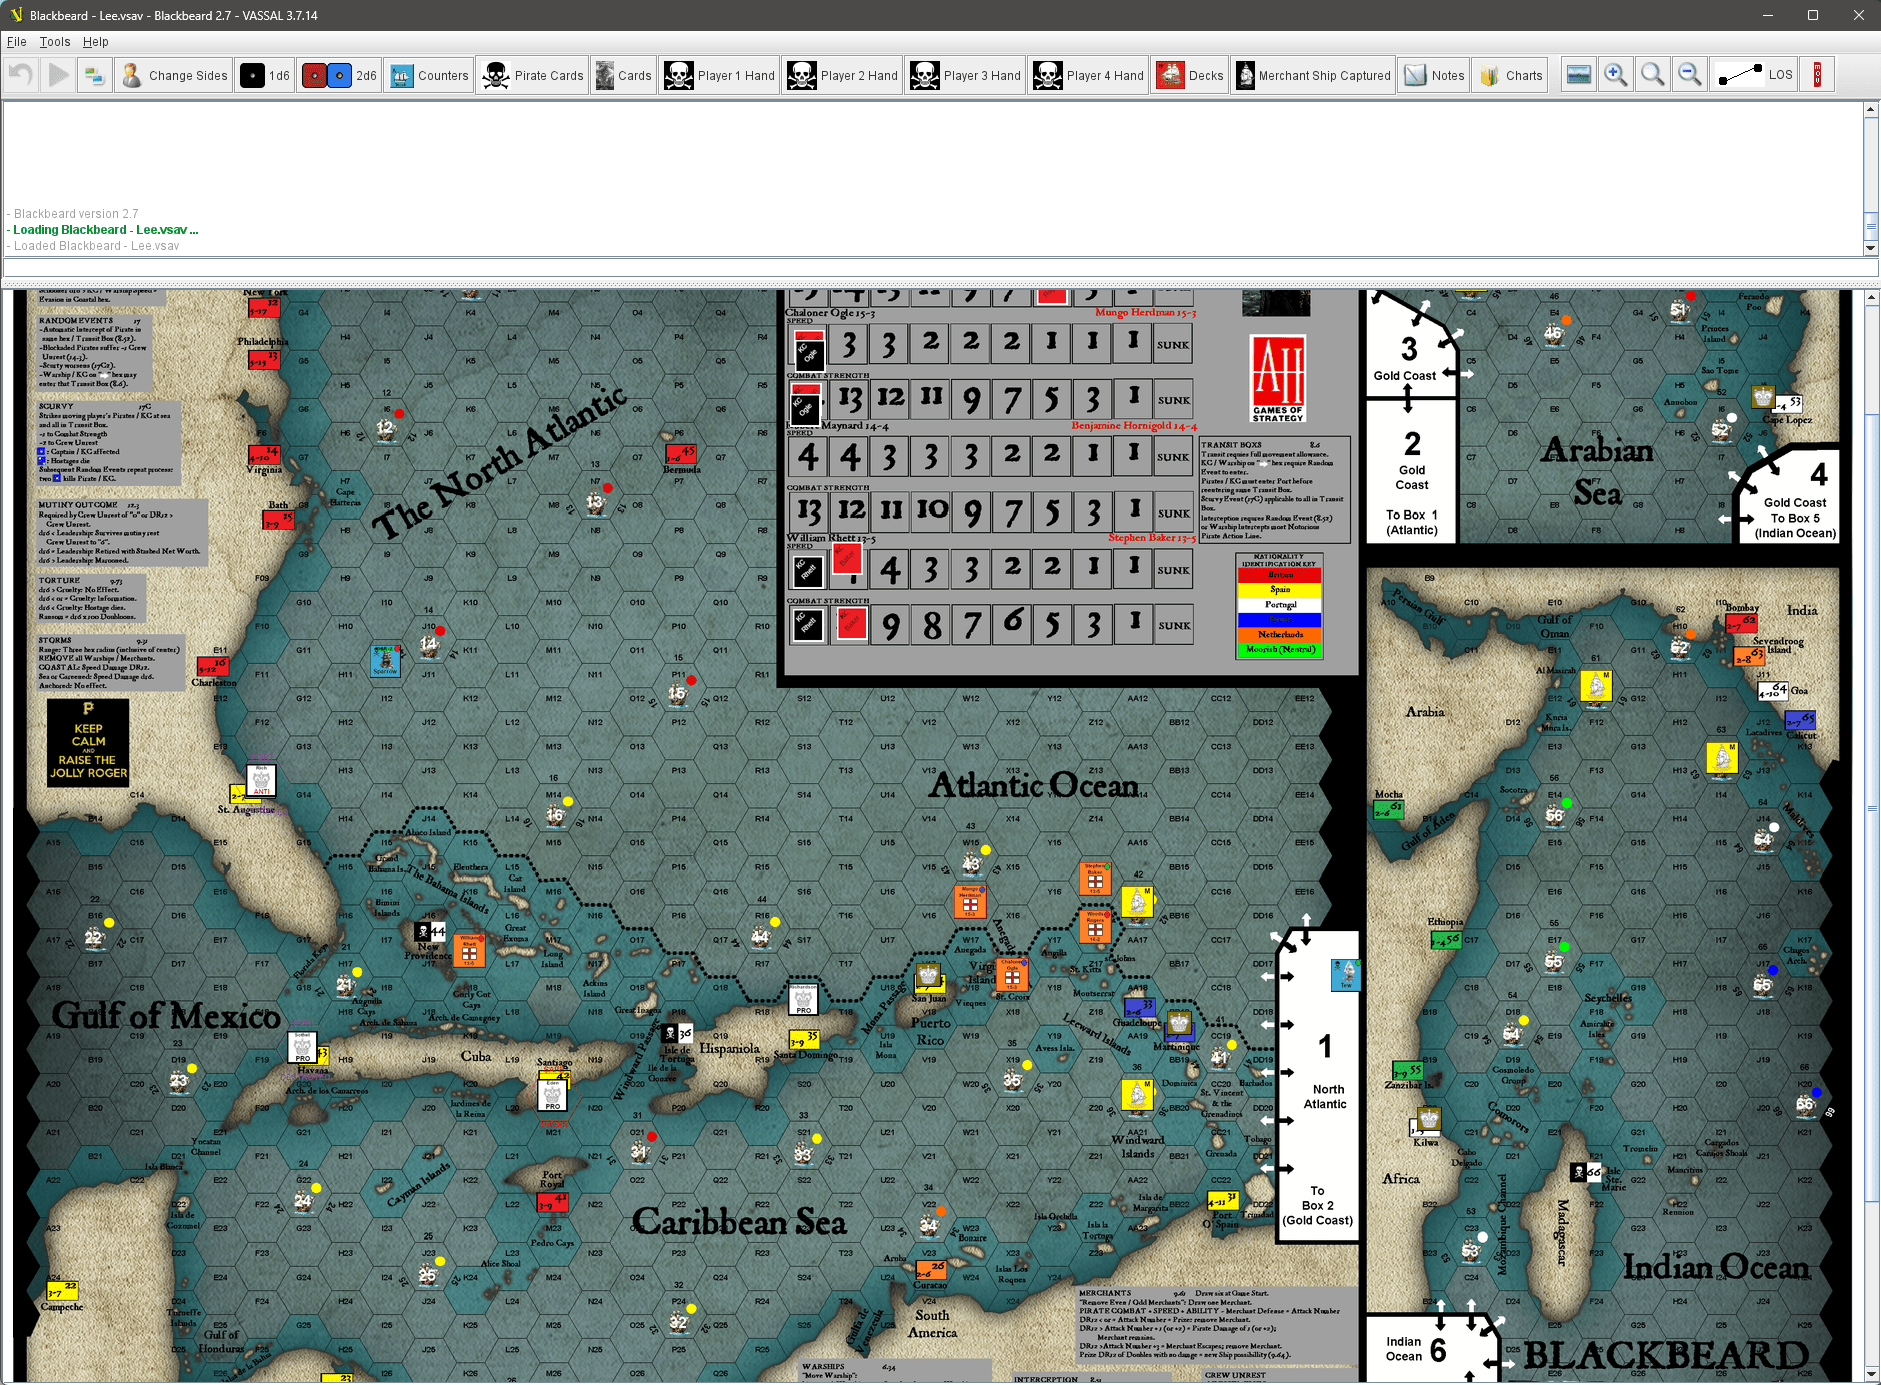Screen dimensions: 1881x1385
Task: Activate the LOS thread tool
Action: pyautogui.click(x=1754, y=75)
